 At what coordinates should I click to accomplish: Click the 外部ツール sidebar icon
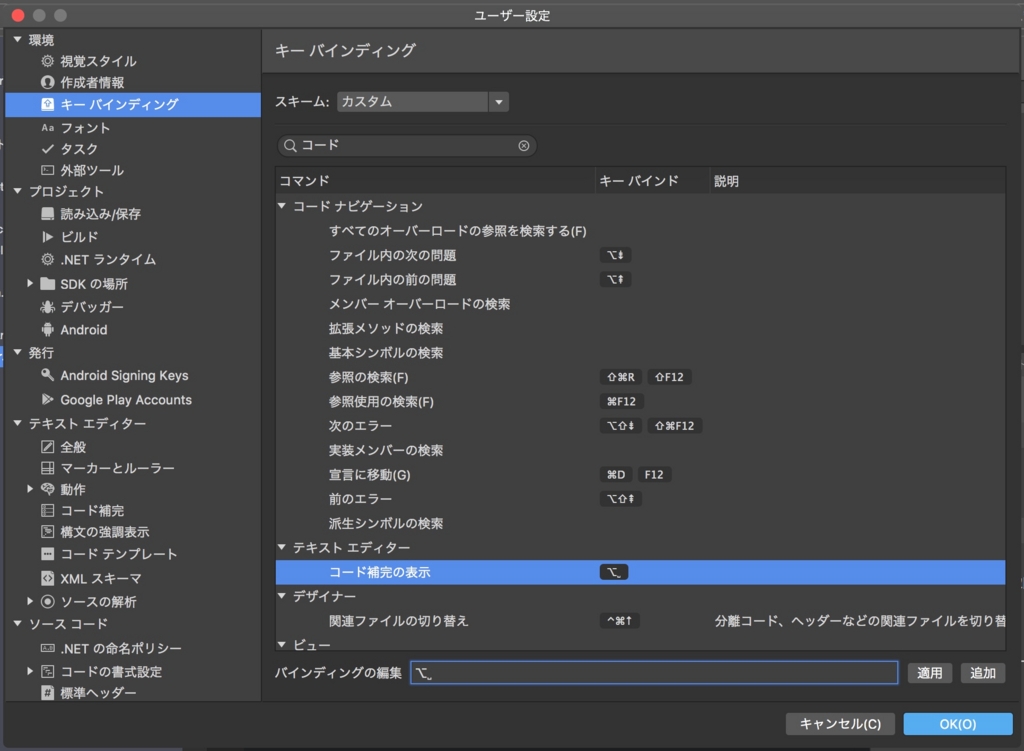(x=48, y=170)
